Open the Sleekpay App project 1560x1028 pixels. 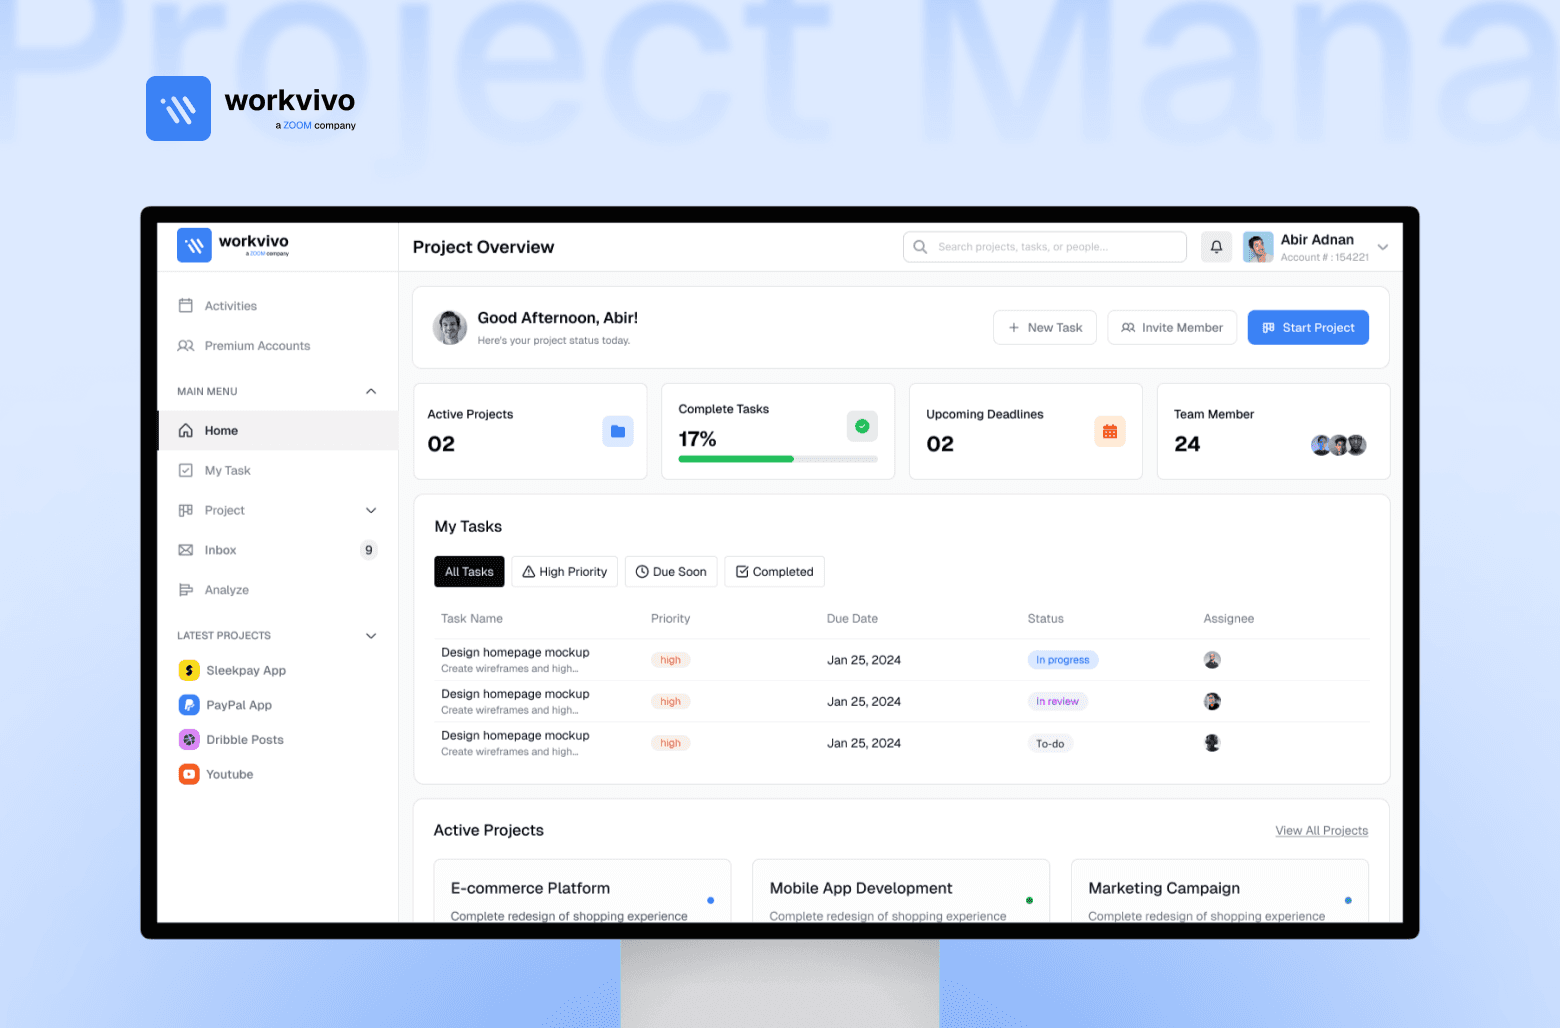click(x=245, y=670)
